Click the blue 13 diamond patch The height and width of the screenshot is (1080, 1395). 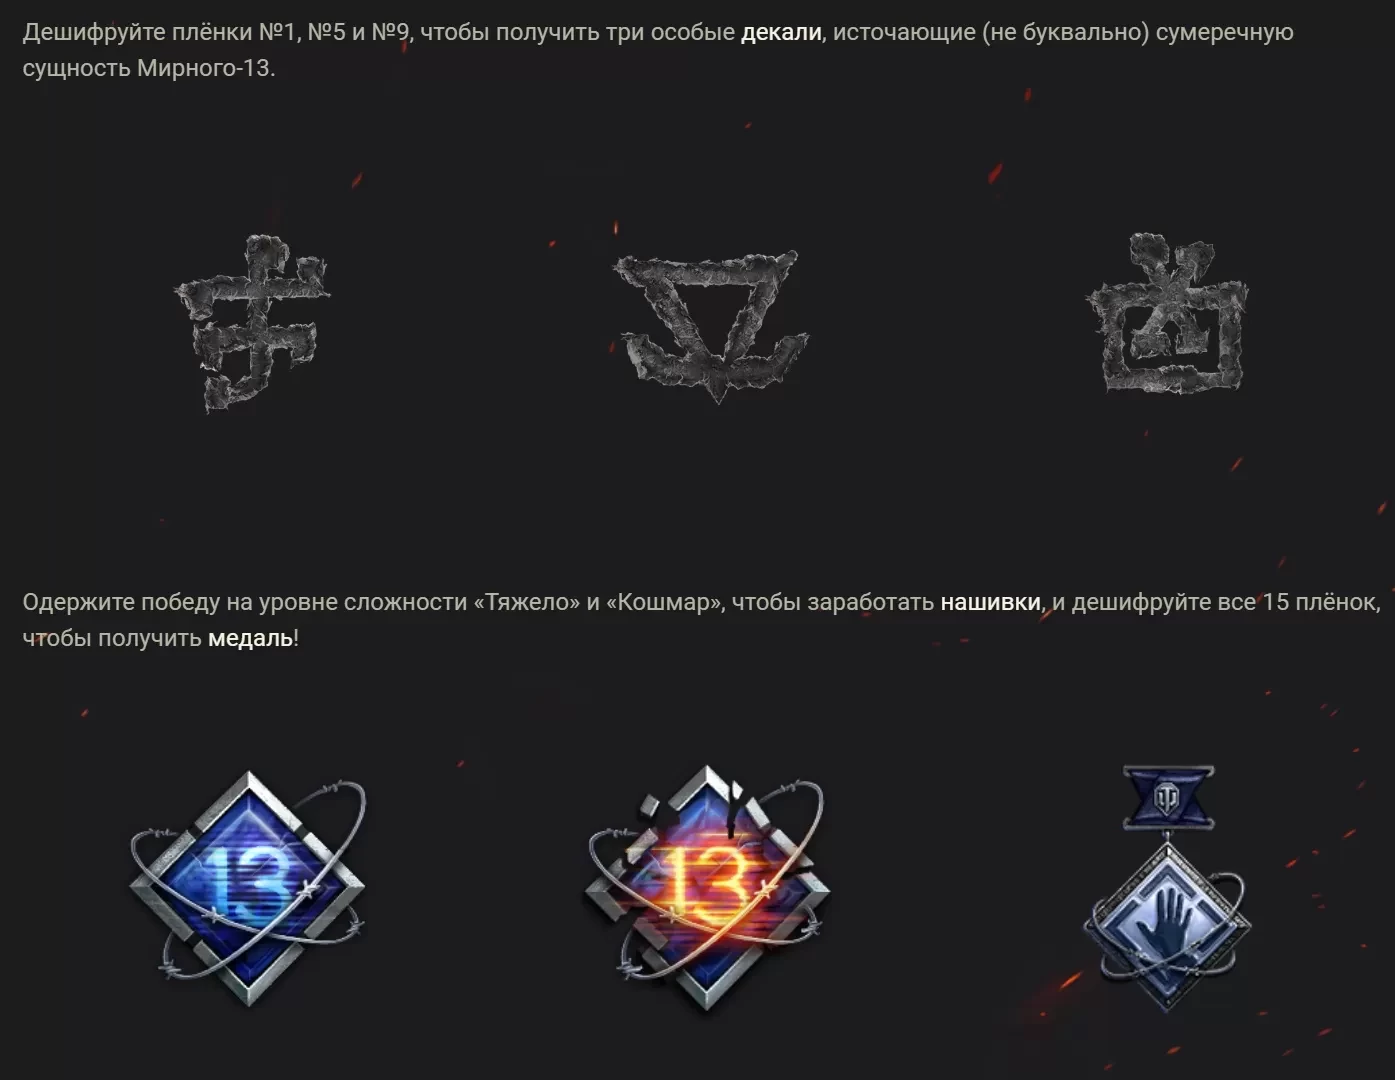[248, 887]
